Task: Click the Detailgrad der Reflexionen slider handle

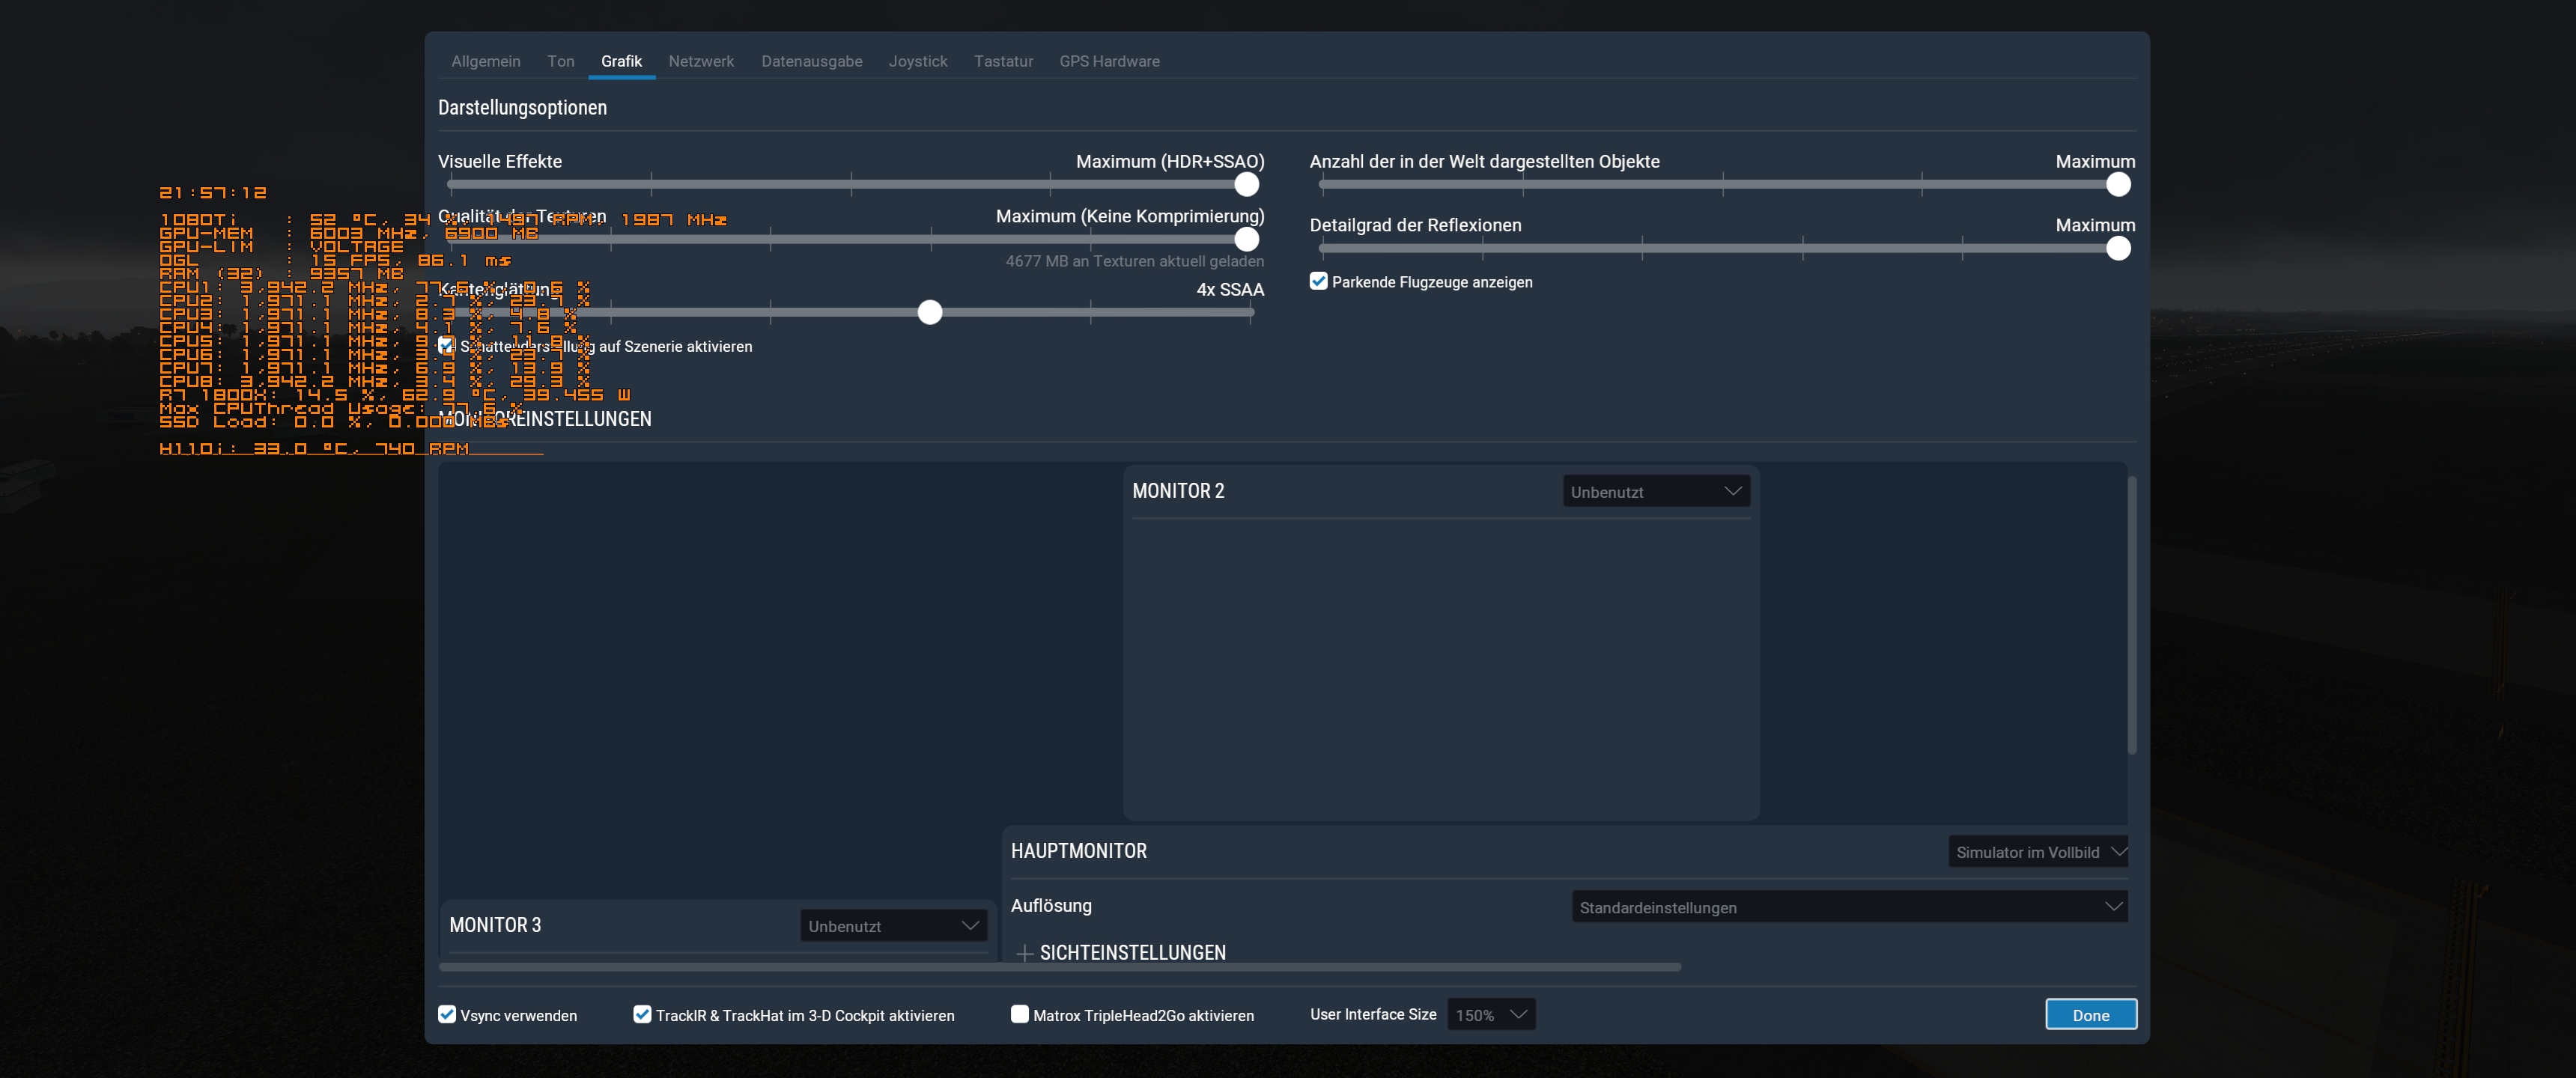Action: click(2118, 248)
